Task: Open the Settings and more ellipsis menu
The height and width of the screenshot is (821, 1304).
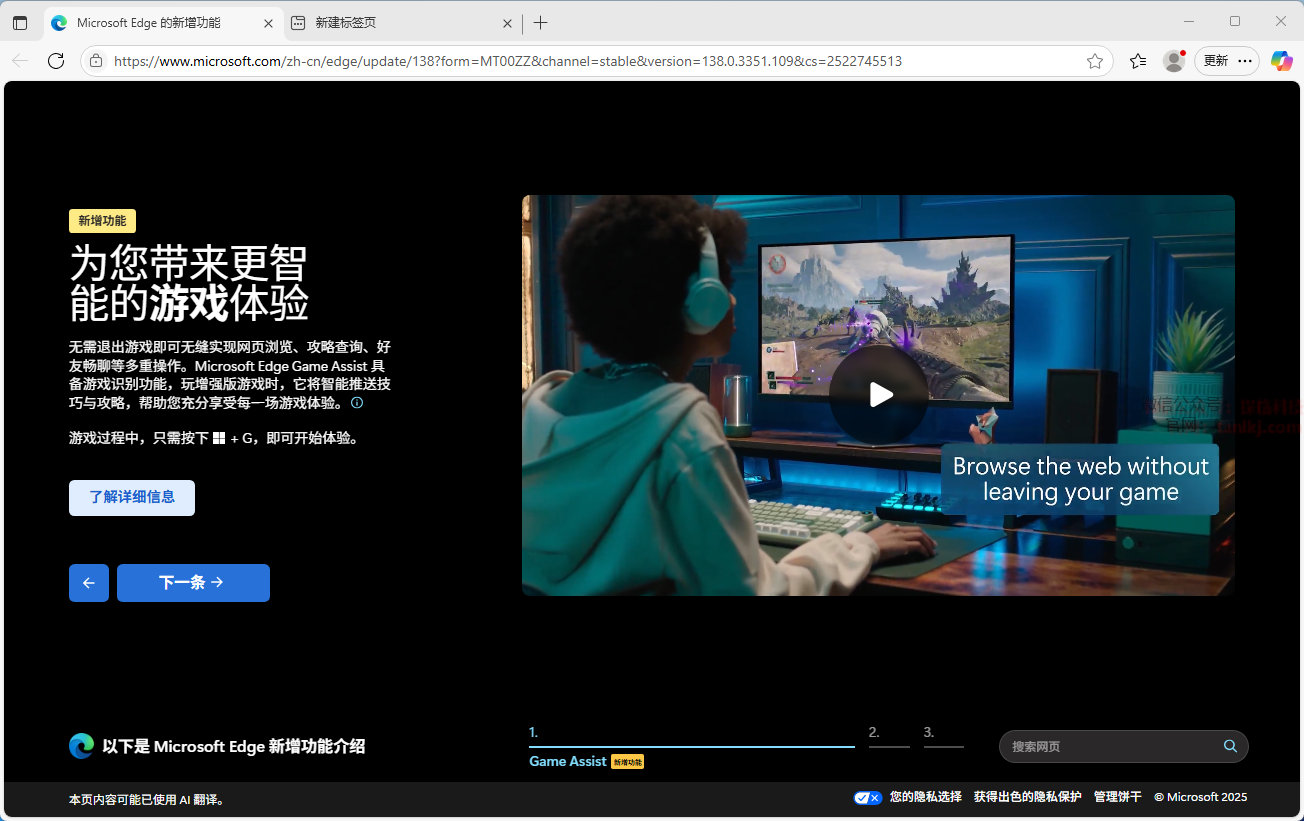Action: coord(1244,61)
